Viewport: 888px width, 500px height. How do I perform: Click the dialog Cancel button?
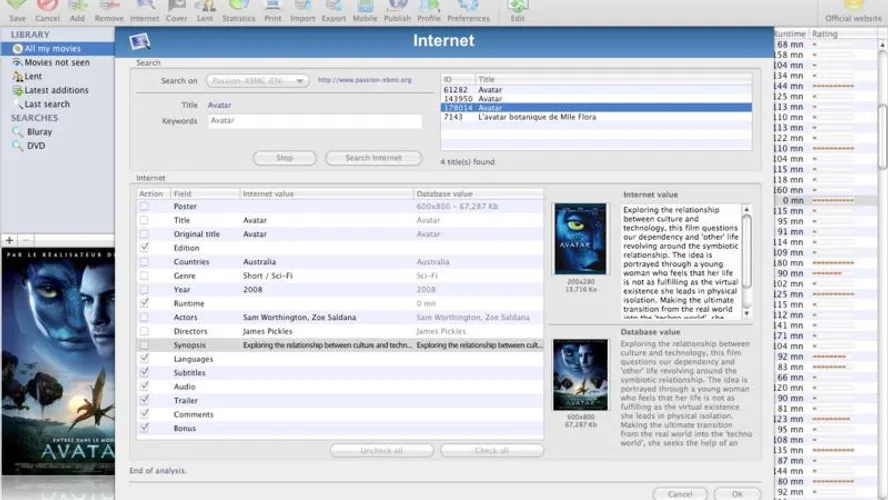680,494
